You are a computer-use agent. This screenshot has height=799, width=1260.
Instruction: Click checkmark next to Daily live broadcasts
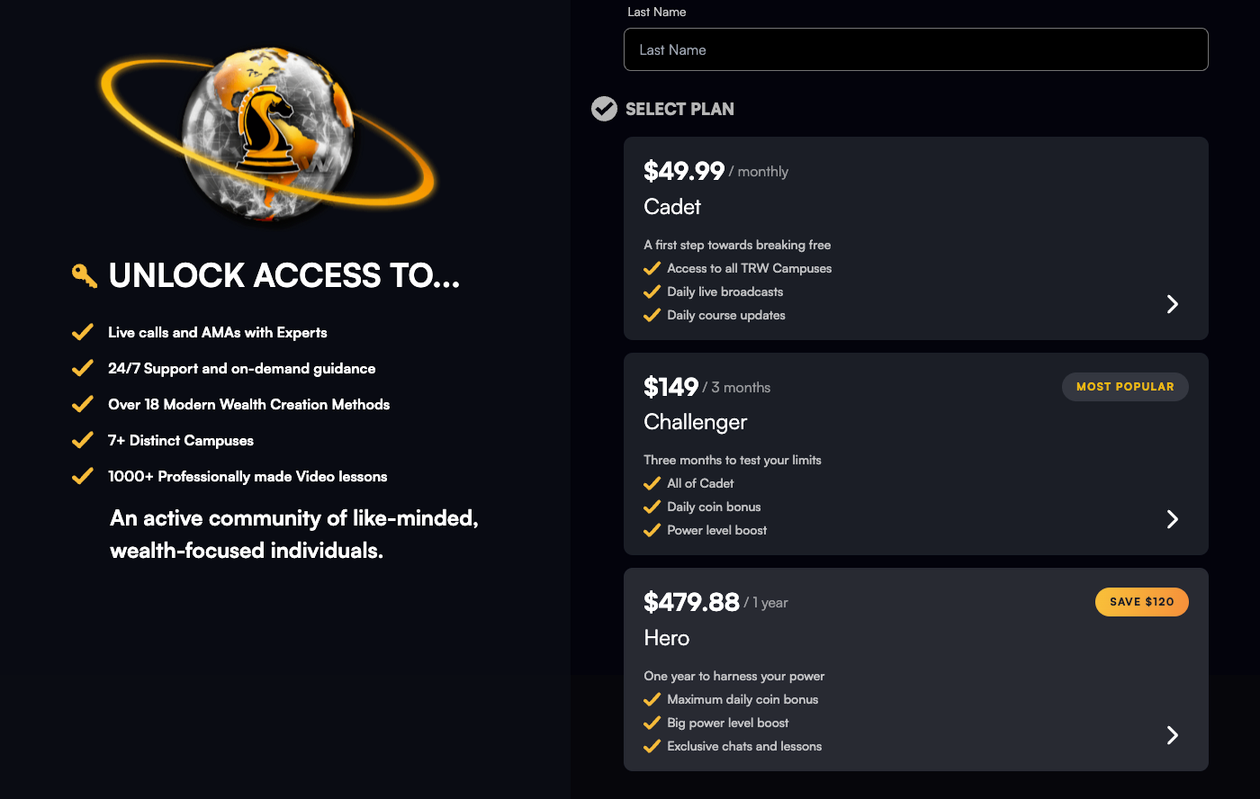click(x=652, y=292)
